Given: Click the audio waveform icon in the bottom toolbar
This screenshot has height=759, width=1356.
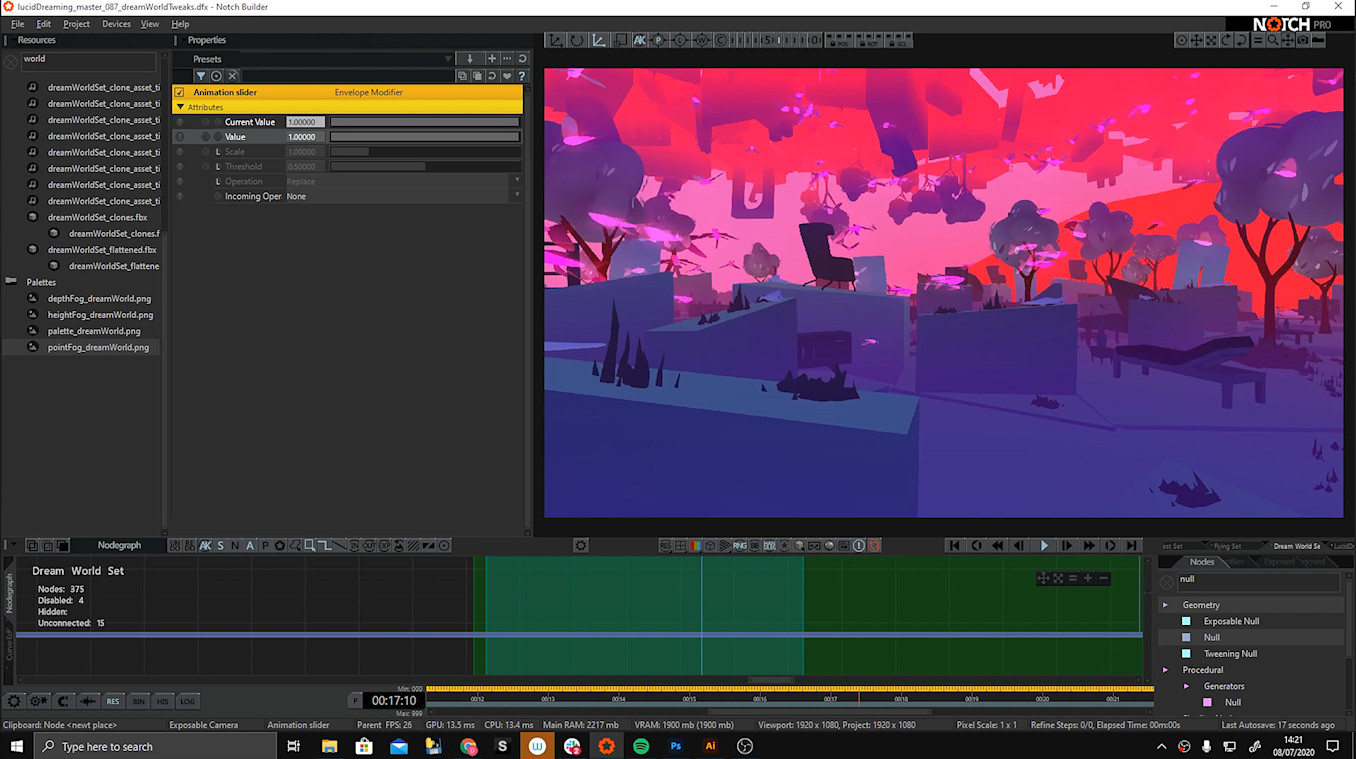Looking at the screenshot, I should pos(88,701).
